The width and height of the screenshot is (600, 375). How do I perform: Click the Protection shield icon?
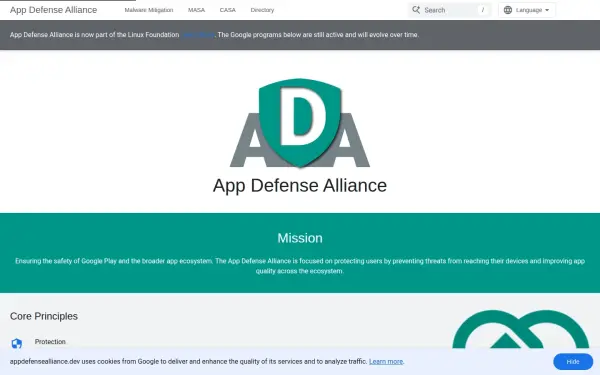click(x=16, y=343)
